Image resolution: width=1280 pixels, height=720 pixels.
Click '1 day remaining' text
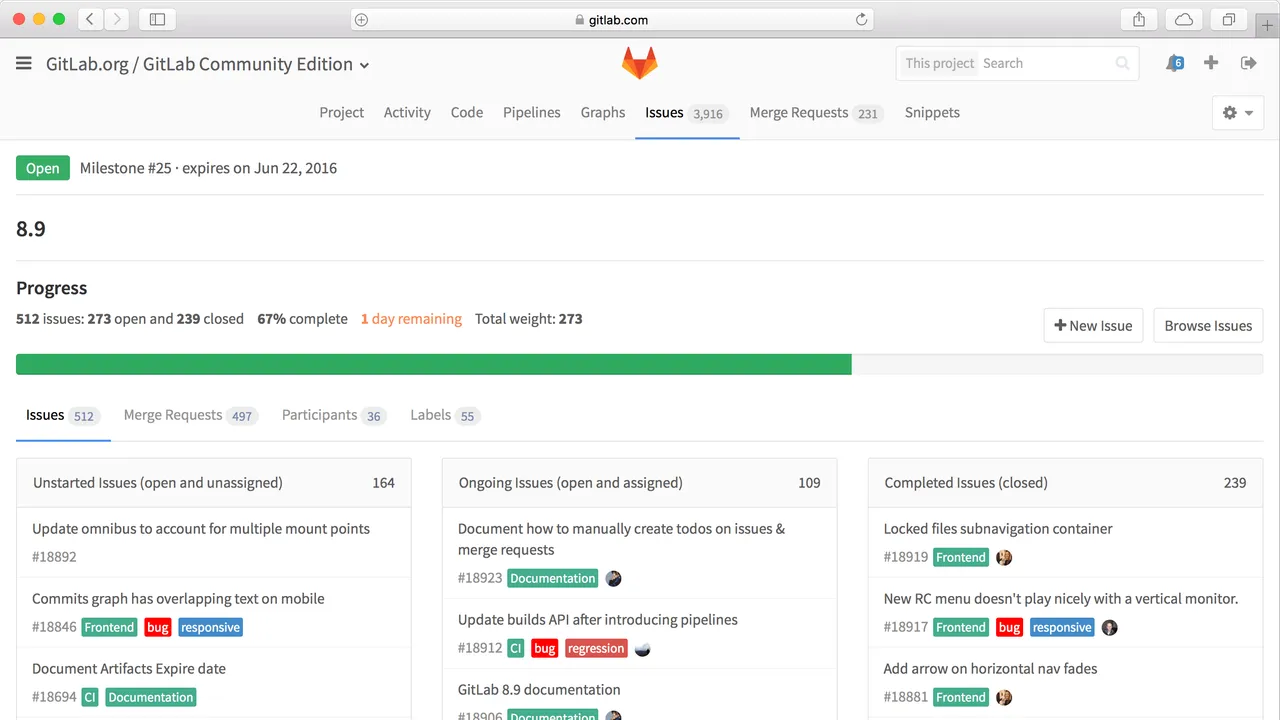coord(411,319)
